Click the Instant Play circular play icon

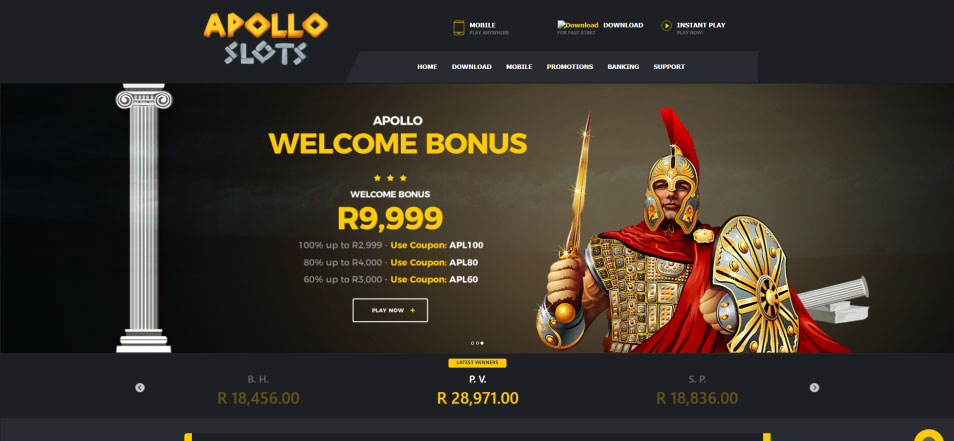coord(666,26)
